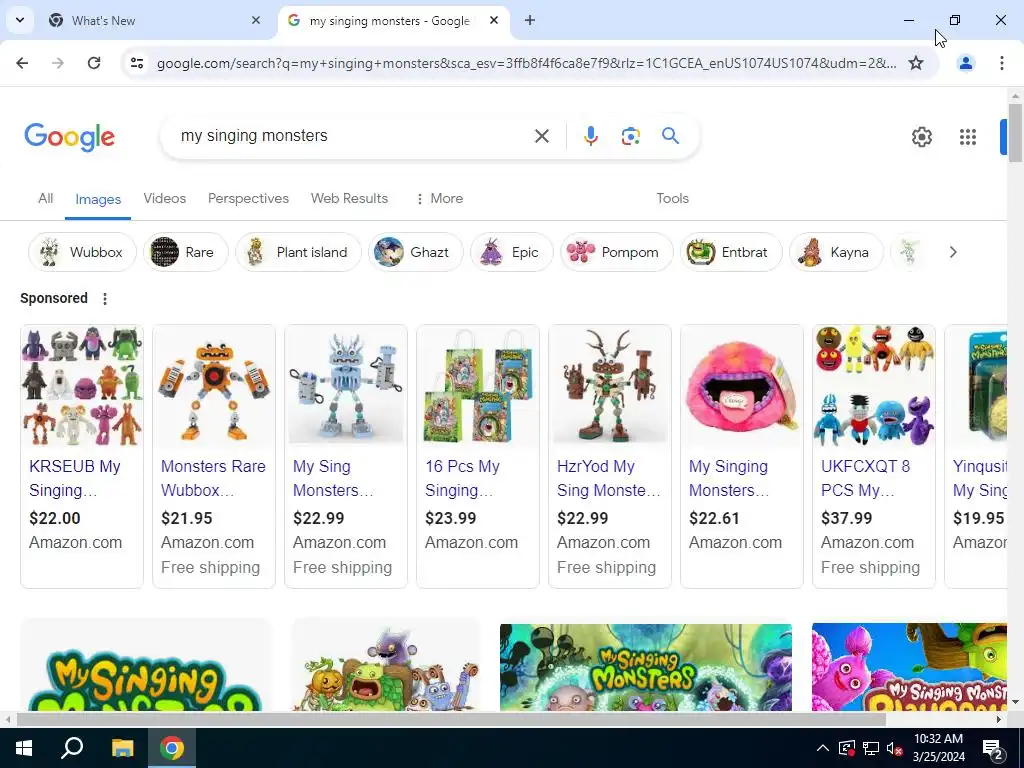
Task: Click the Chrome taskbar icon
Action: pos(172,748)
